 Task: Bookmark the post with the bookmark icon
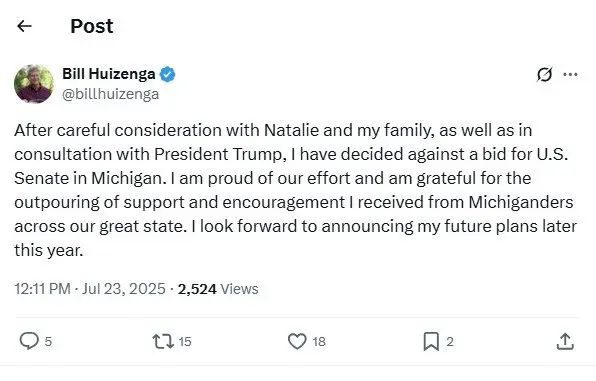point(431,341)
